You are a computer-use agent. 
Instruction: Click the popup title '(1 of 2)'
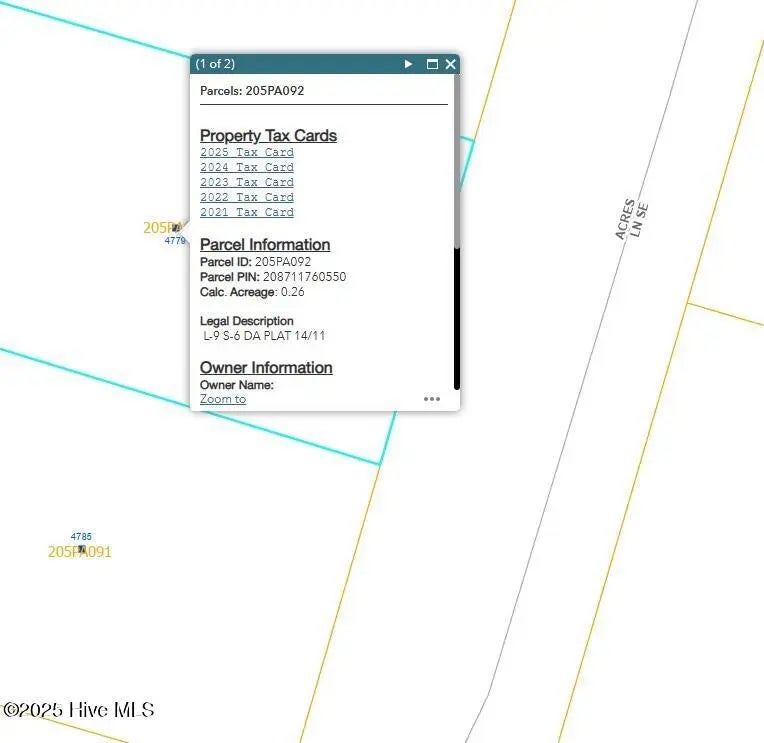[215, 64]
